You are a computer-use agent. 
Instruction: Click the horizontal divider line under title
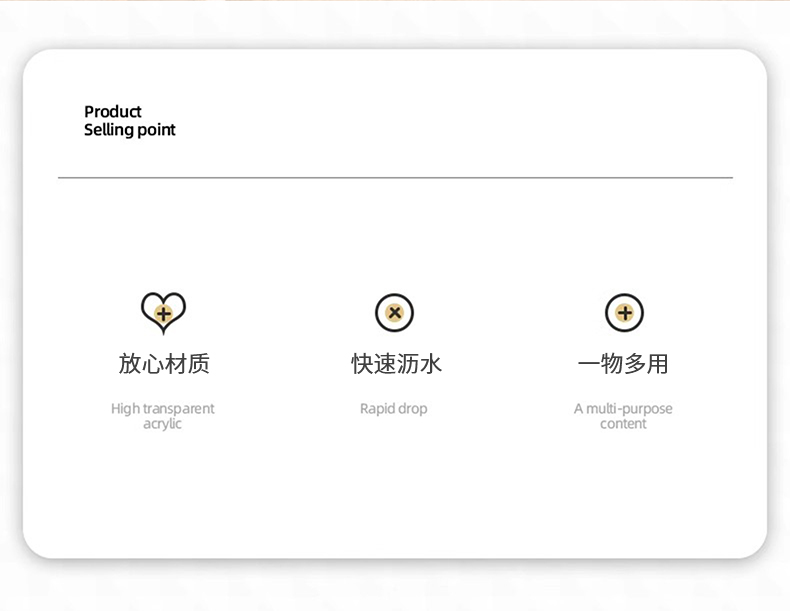tap(396, 177)
